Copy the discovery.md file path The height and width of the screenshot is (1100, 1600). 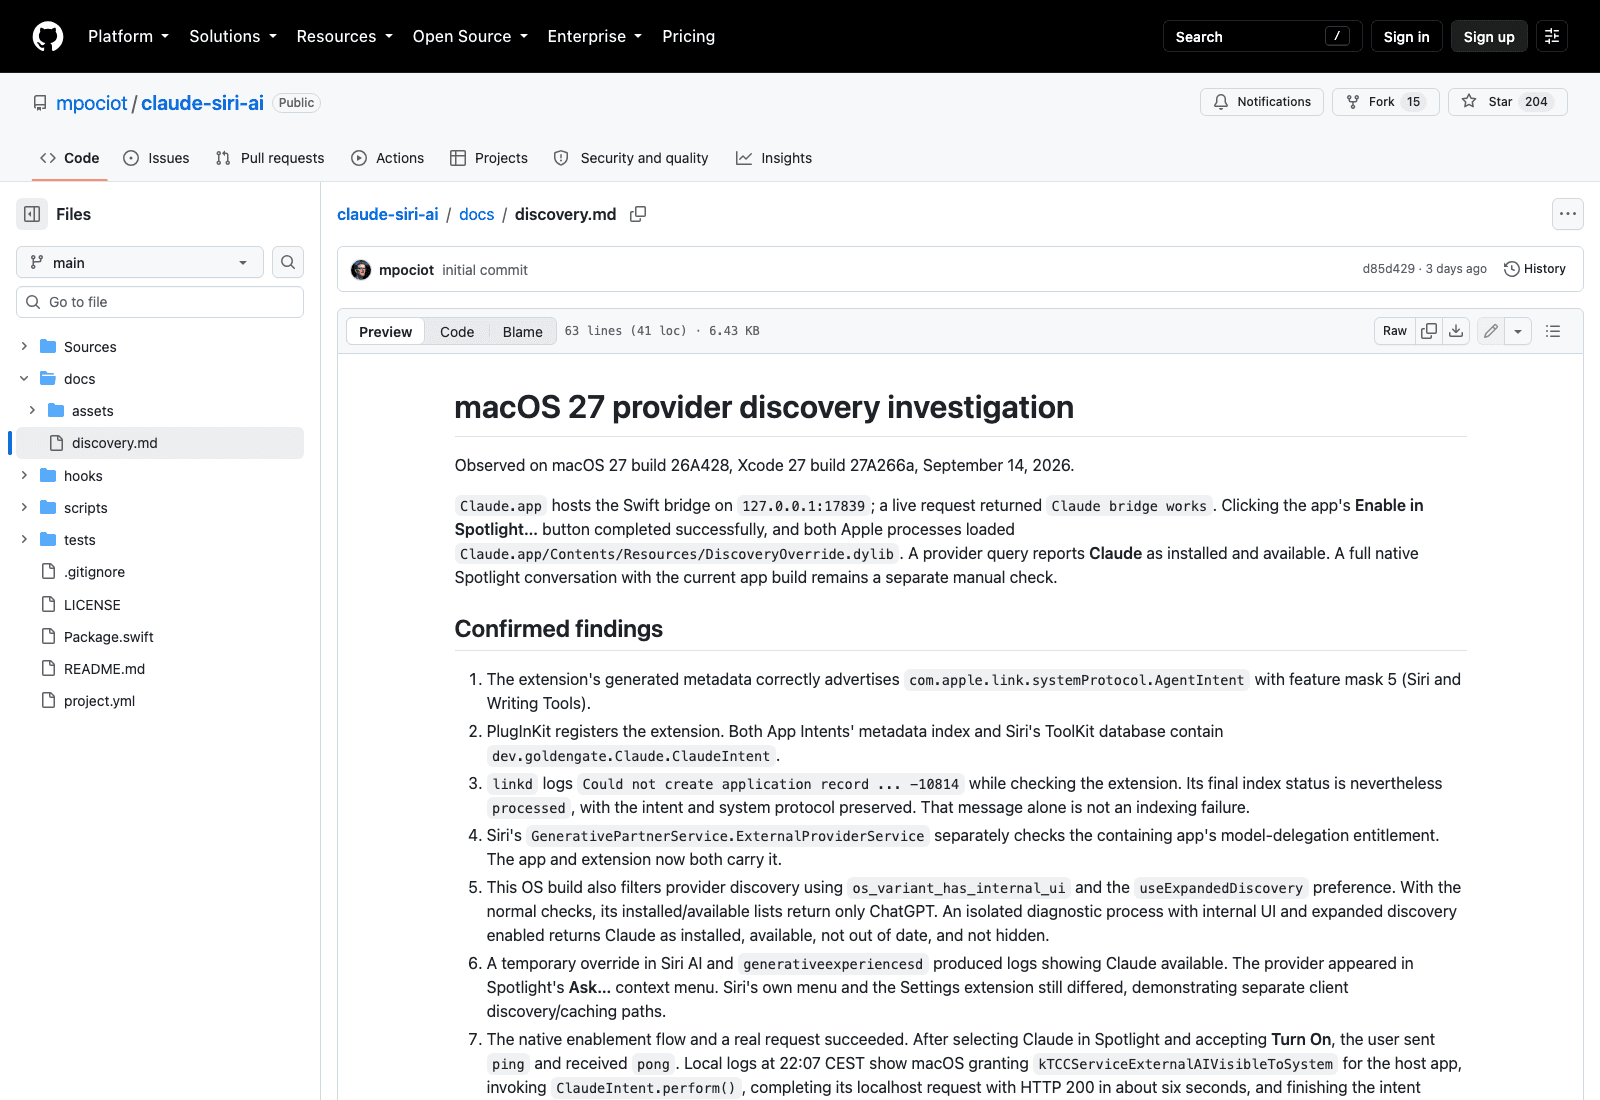(638, 214)
